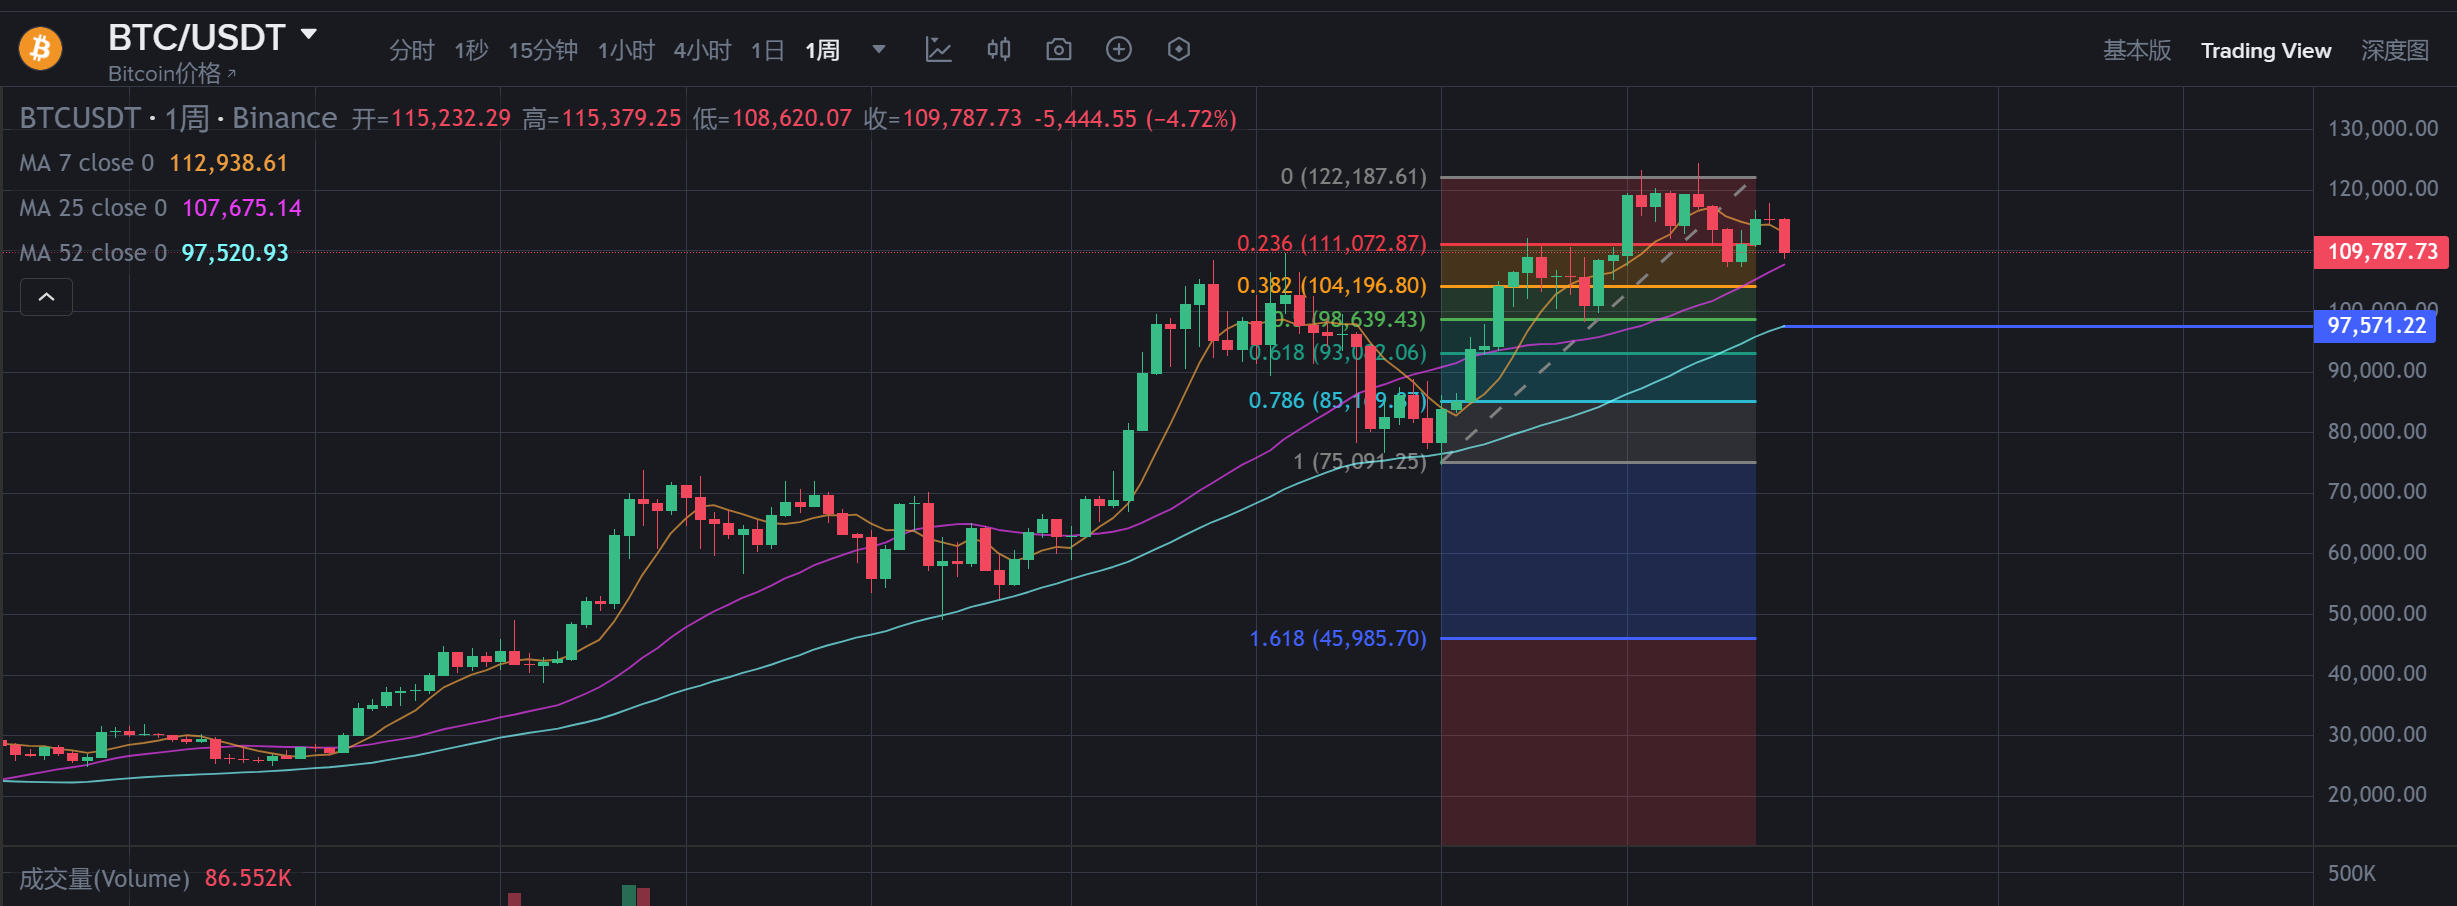
Task: Select the Trading View tab
Action: (x=2265, y=50)
